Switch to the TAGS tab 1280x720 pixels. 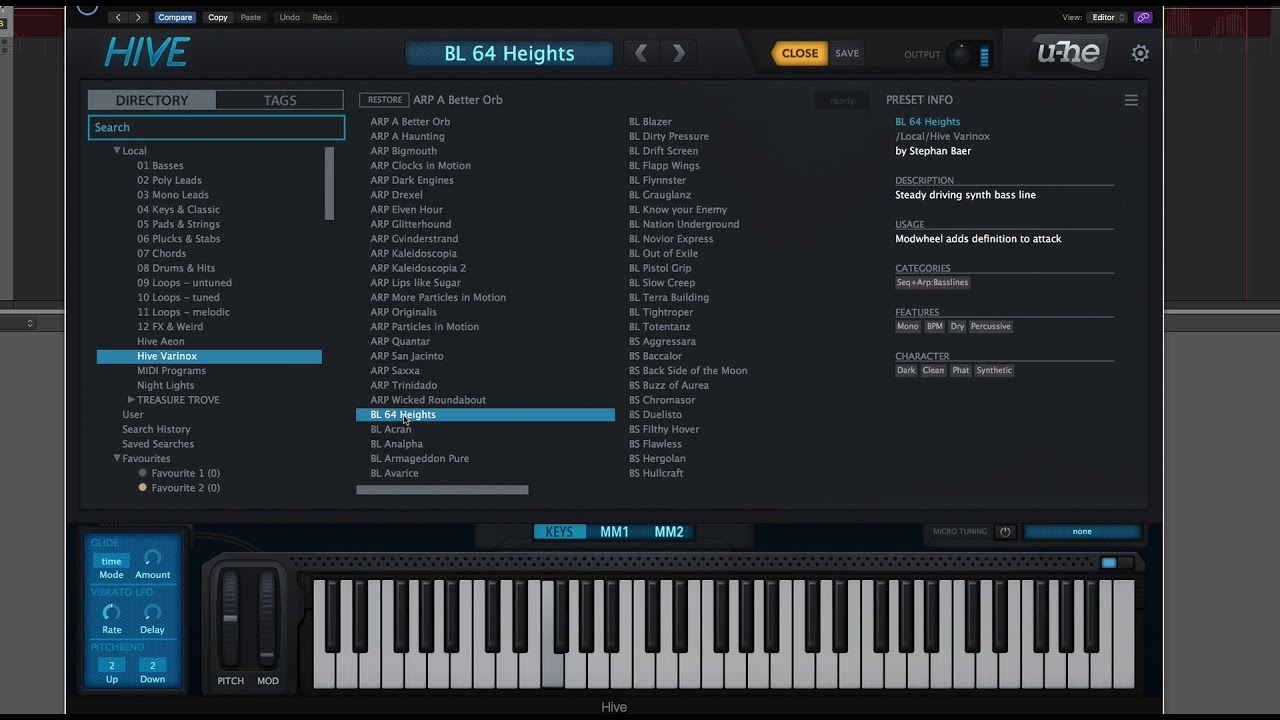tap(280, 100)
